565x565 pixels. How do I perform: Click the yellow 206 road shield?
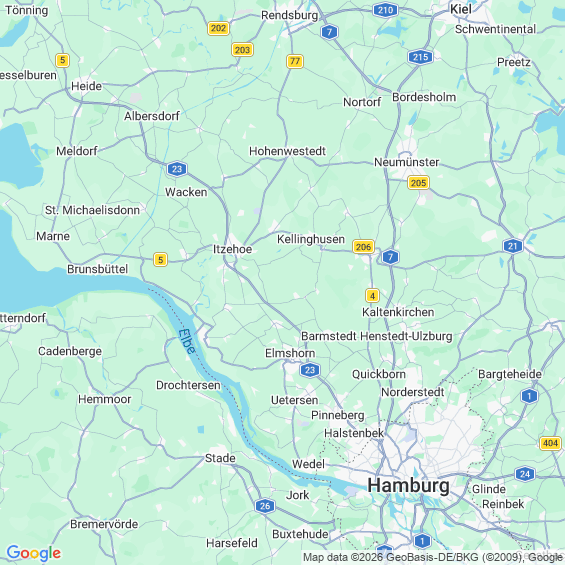[x=363, y=247]
